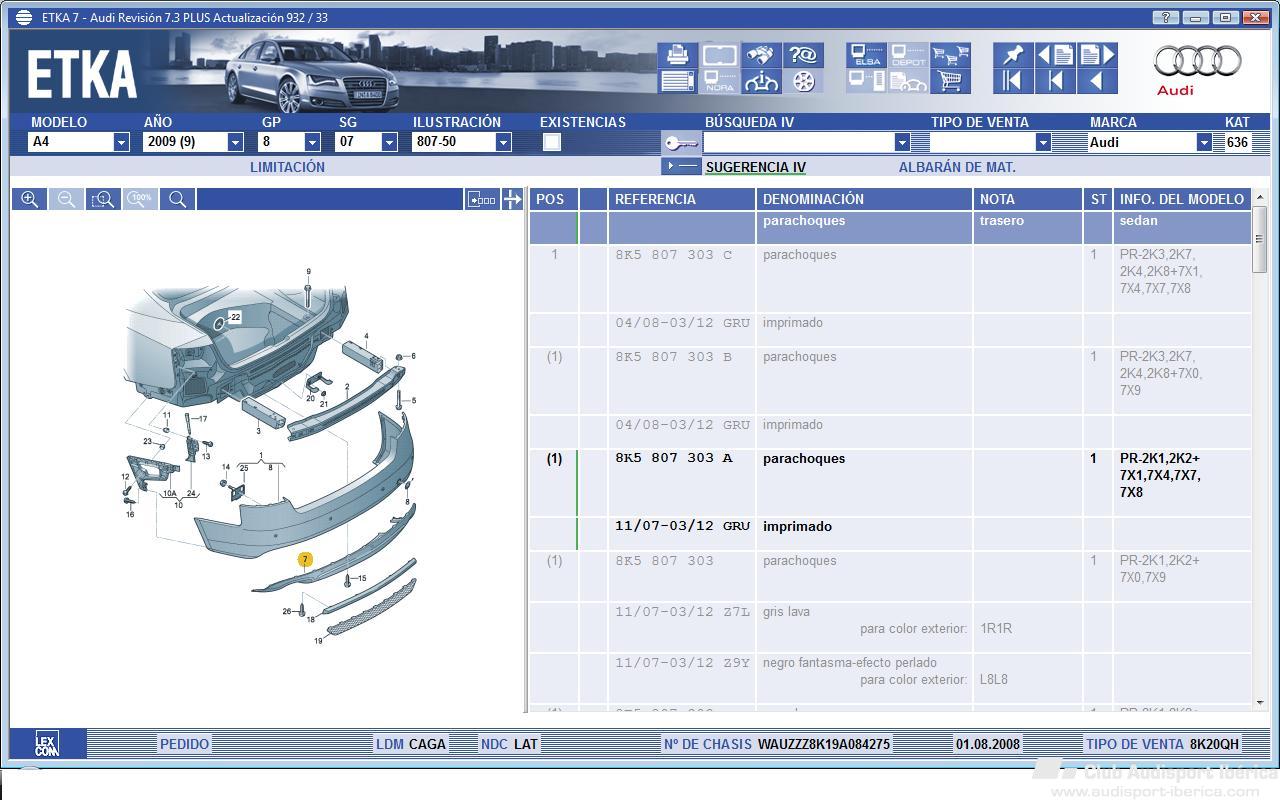Viewport: 1280px width, 800px height.
Task: Go to previous page document icon
Action: pyautogui.click(x=1055, y=55)
